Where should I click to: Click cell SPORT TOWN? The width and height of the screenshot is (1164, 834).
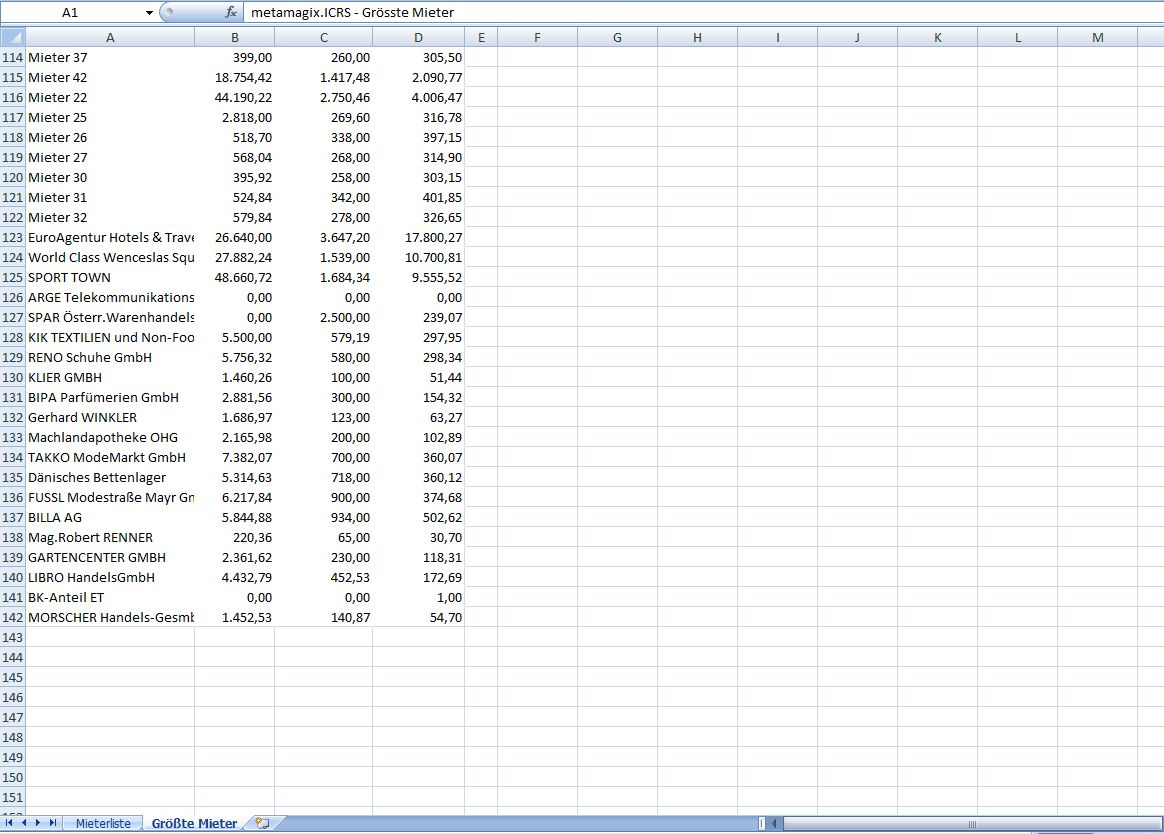click(110, 277)
